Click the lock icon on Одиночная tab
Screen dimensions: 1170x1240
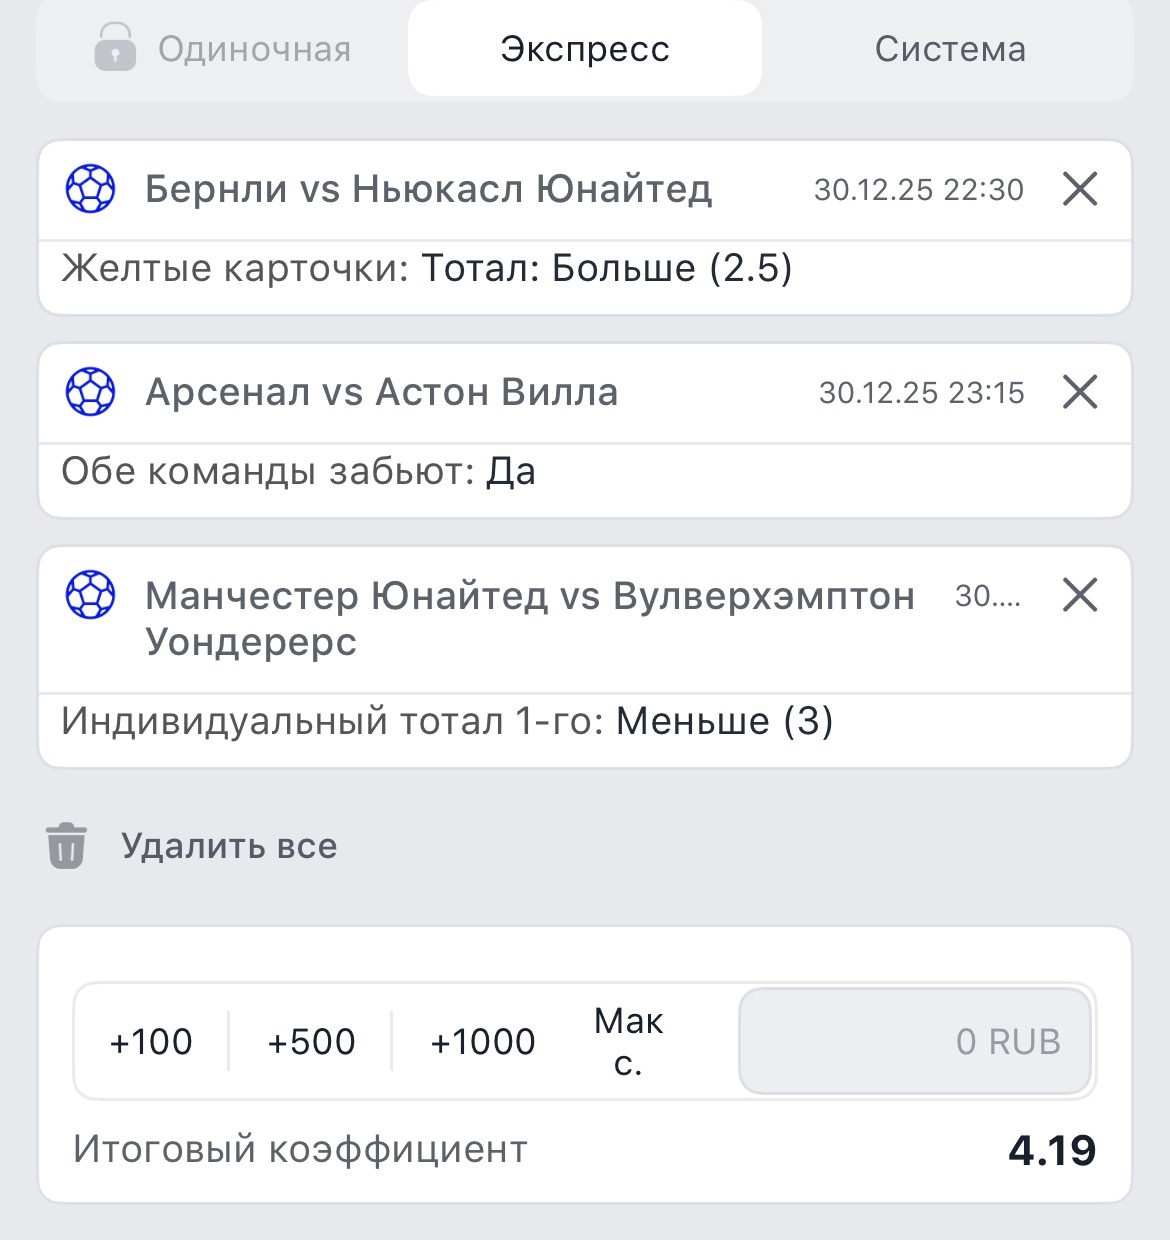[114, 48]
